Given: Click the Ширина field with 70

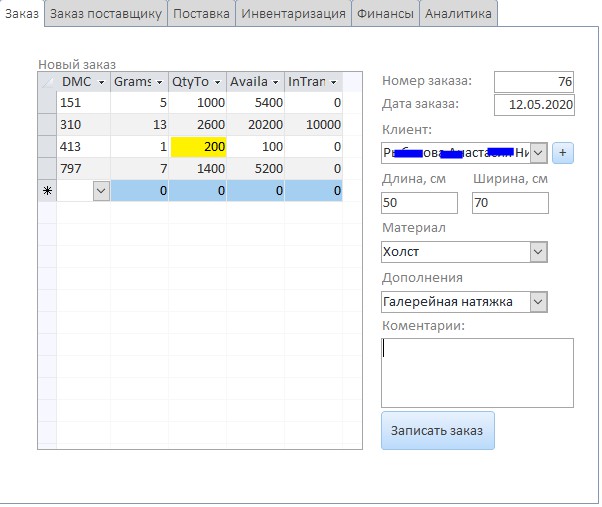Looking at the screenshot, I should [510, 203].
